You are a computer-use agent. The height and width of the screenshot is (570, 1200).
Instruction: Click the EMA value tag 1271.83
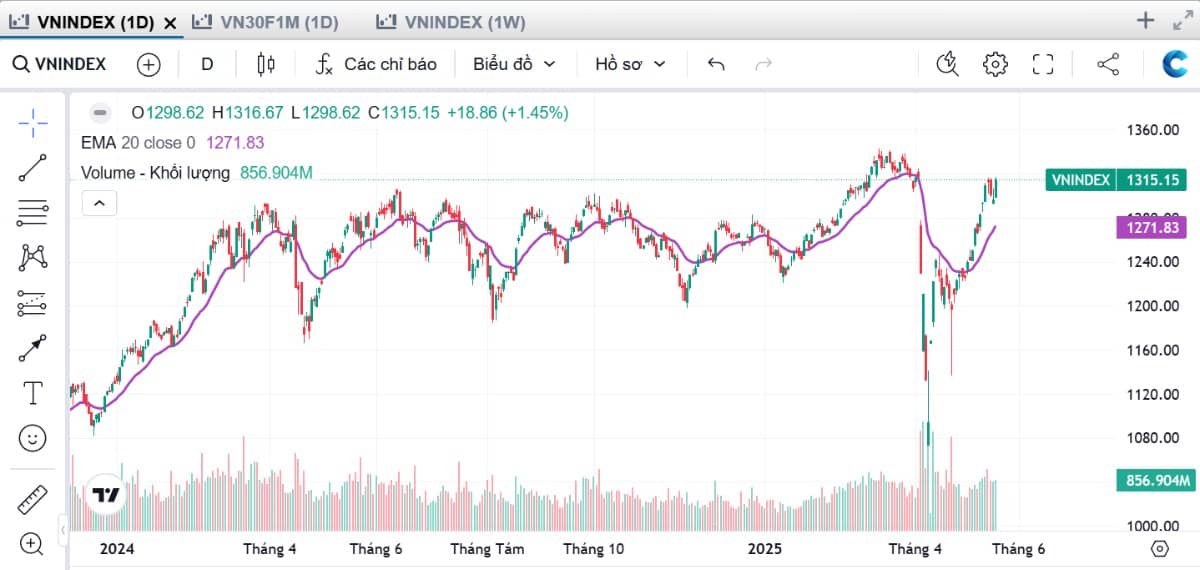coord(1152,228)
